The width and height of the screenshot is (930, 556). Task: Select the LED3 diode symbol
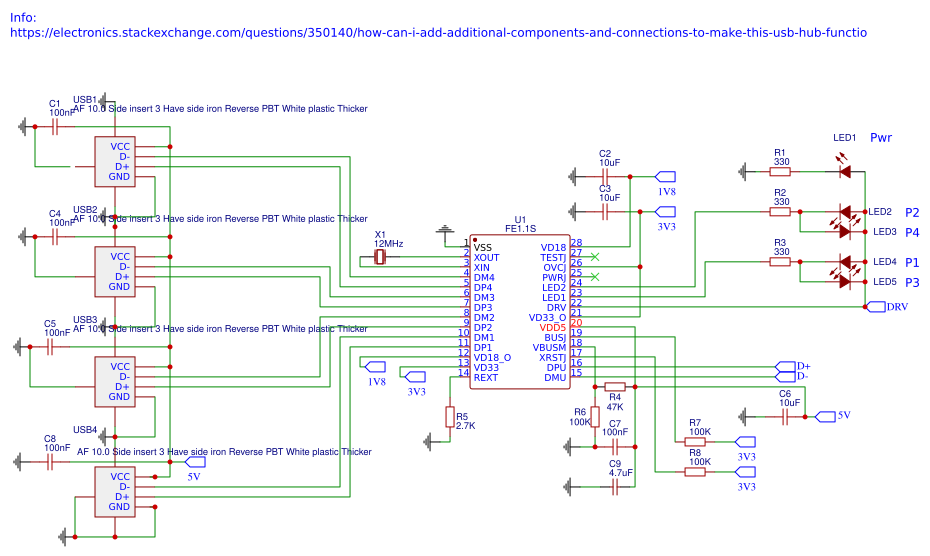pos(845,231)
